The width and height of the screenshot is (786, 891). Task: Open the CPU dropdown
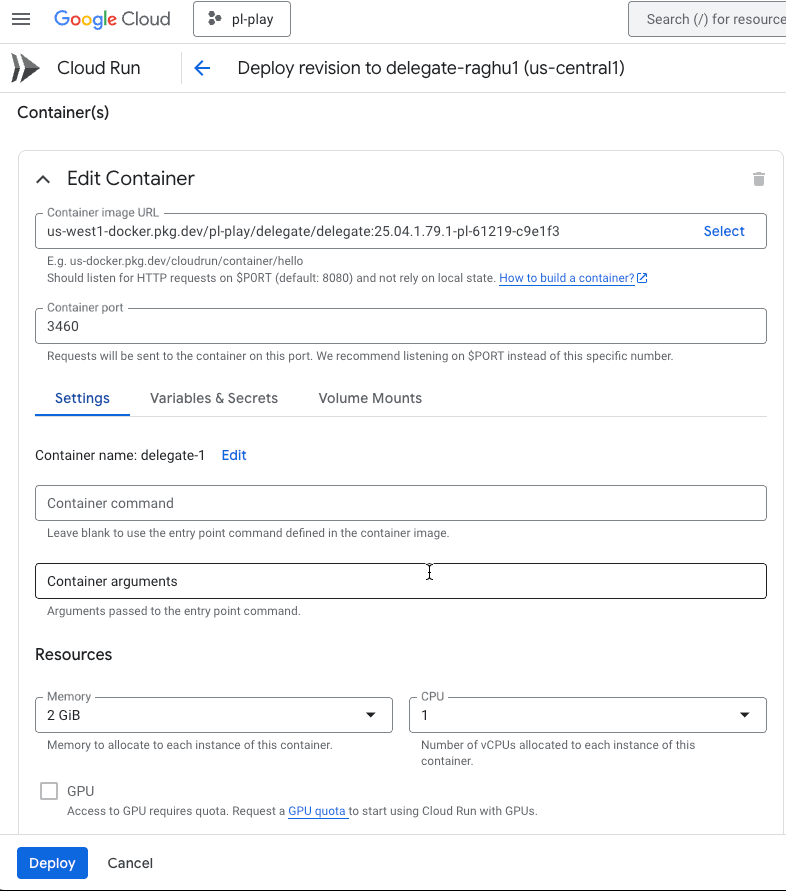(x=587, y=715)
